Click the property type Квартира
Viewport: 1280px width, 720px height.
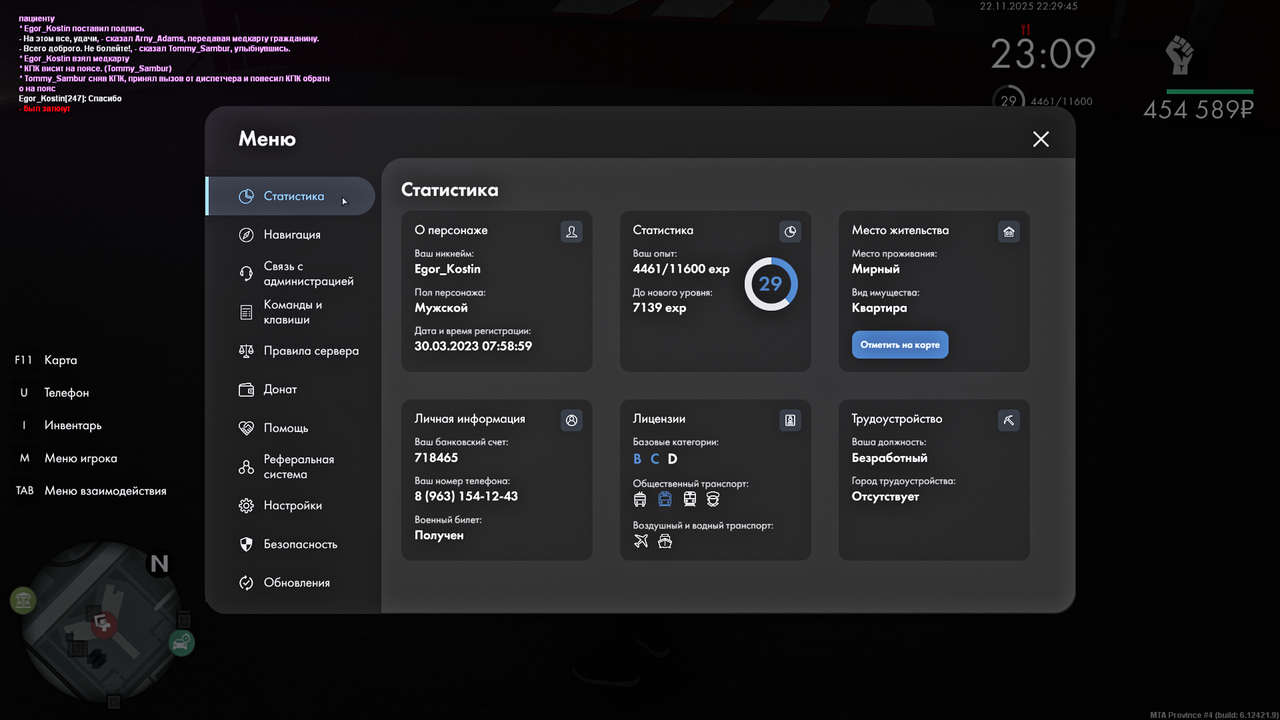click(x=880, y=308)
